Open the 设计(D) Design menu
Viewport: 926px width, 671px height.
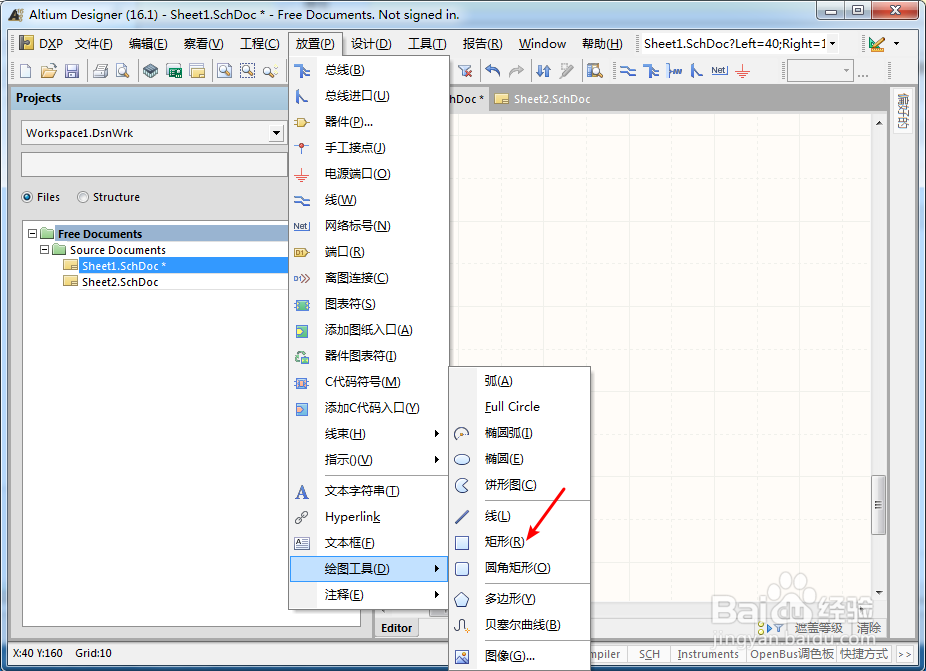371,44
